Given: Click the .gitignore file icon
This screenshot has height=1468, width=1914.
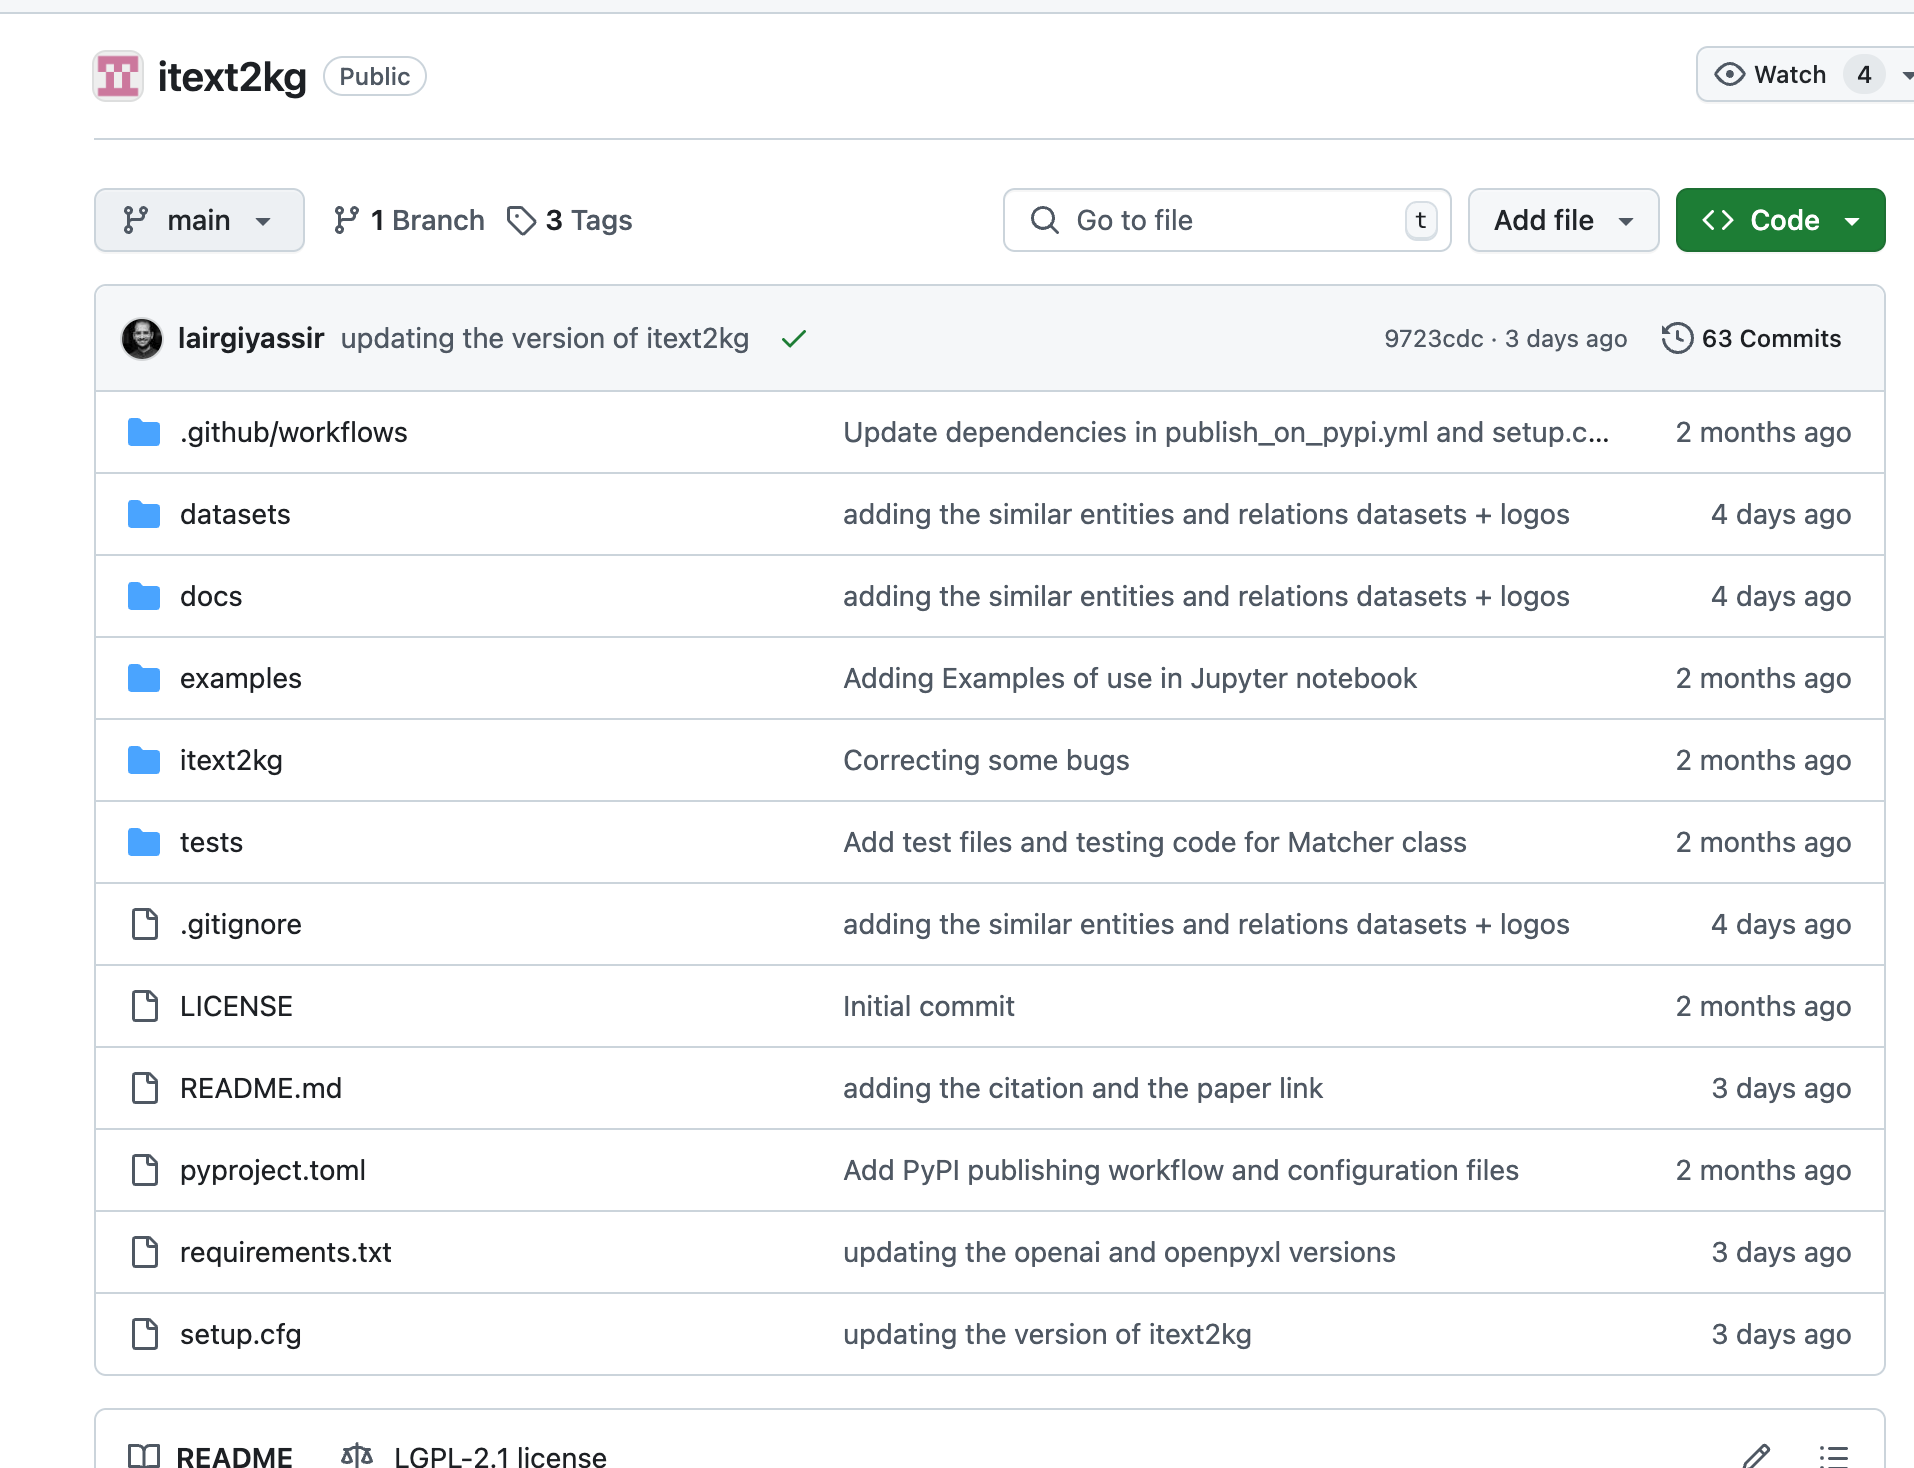Looking at the screenshot, I should [145, 925].
